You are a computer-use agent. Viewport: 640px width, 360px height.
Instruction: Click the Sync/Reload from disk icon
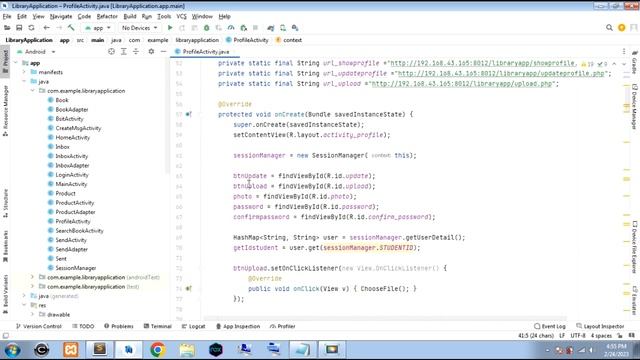pyautogui.click(x=31, y=28)
